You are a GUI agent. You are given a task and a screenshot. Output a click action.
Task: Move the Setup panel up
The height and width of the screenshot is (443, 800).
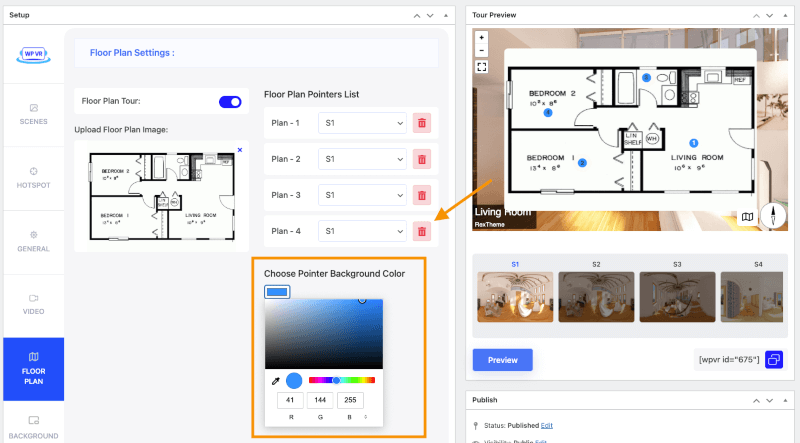(417, 16)
